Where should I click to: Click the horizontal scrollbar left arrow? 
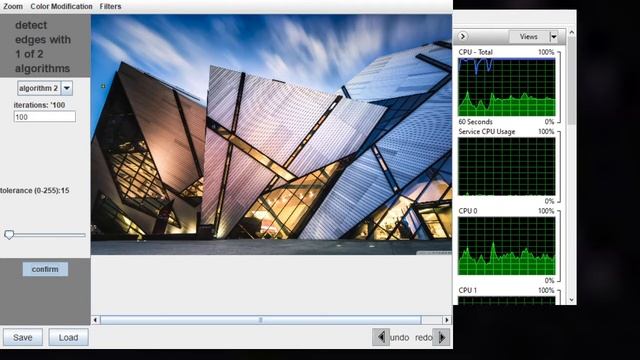click(x=95, y=320)
